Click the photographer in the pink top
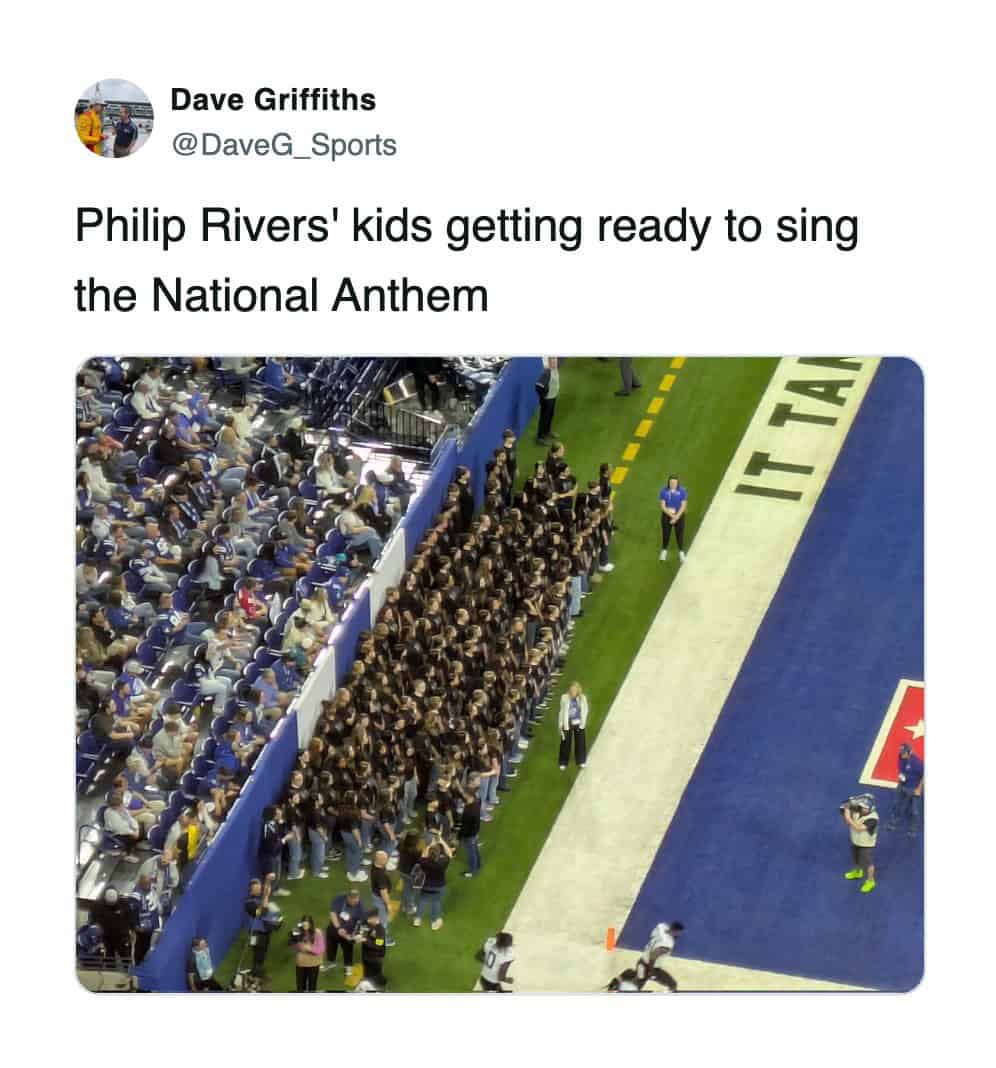This screenshot has height=1068, width=996. pyautogui.click(x=307, y=952)
